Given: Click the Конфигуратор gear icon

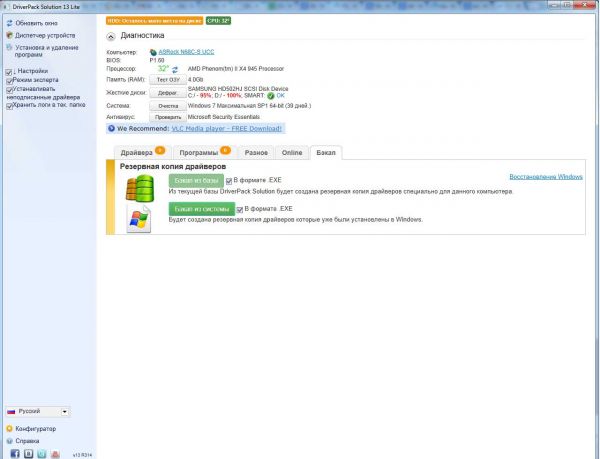Looking at the screenshot, I should point(10,428).
